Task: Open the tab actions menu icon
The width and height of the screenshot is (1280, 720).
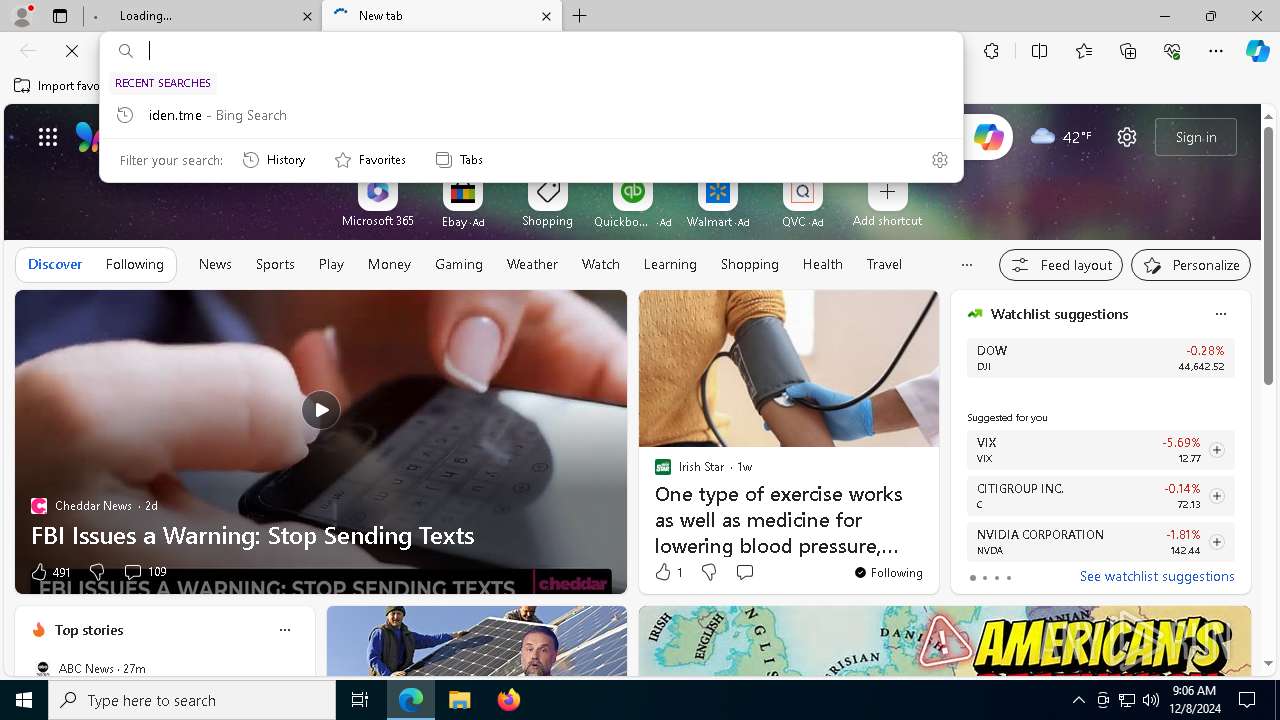Action: click(60, 16)
